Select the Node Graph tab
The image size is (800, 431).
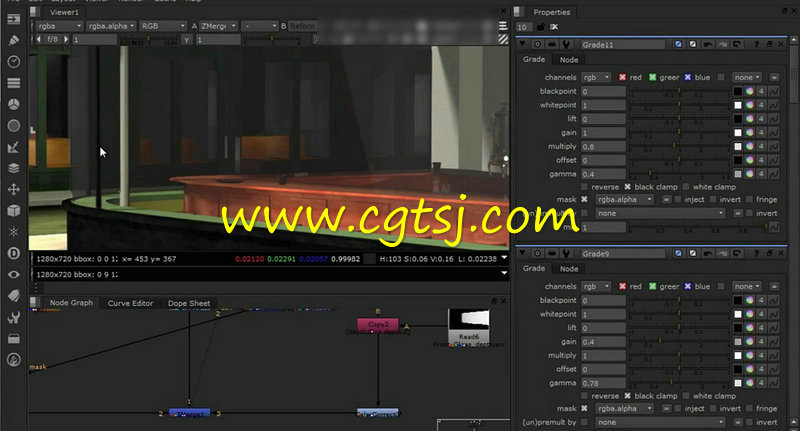click(x=71, y=303)
